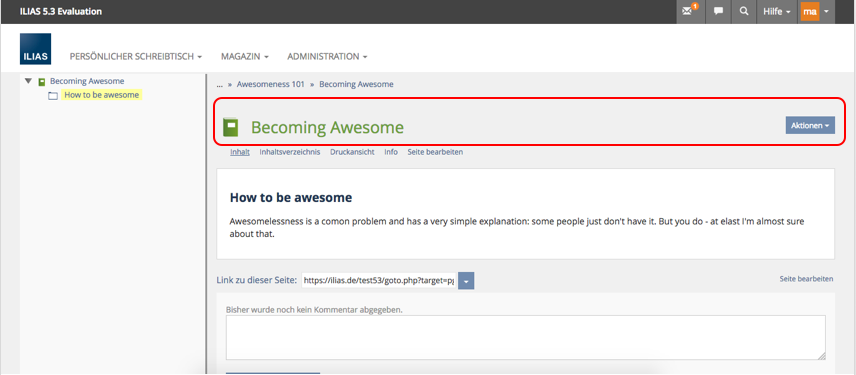Image resolution: width=856 pixels, height=375 pixels.
Task: Click into the comment text area
Action: pyautogui.click(x=526, y=337)
